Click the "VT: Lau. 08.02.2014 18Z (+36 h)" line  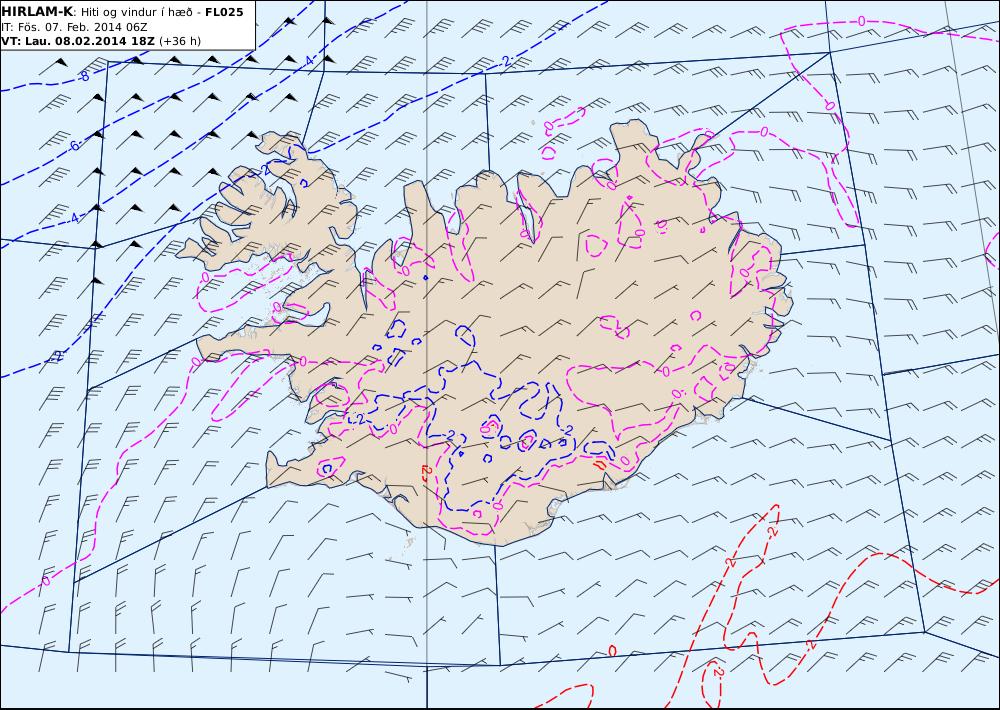click(101, 41)
